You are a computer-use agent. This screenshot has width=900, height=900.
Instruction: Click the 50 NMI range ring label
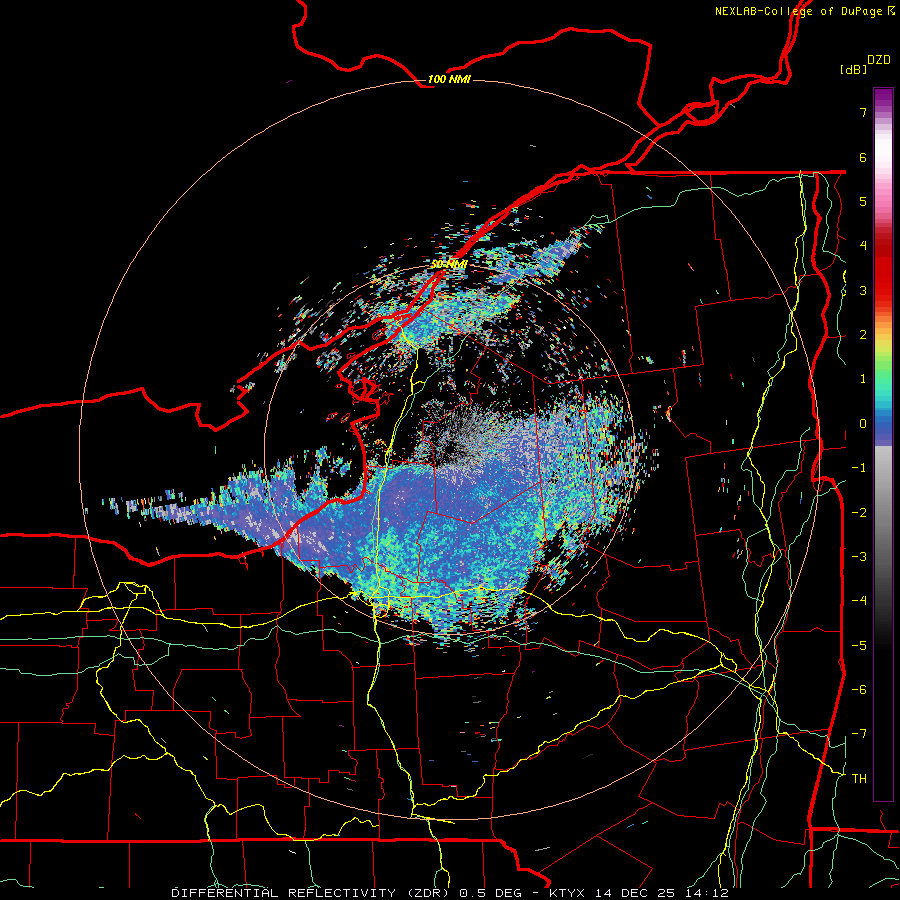[x=449, y=264]
